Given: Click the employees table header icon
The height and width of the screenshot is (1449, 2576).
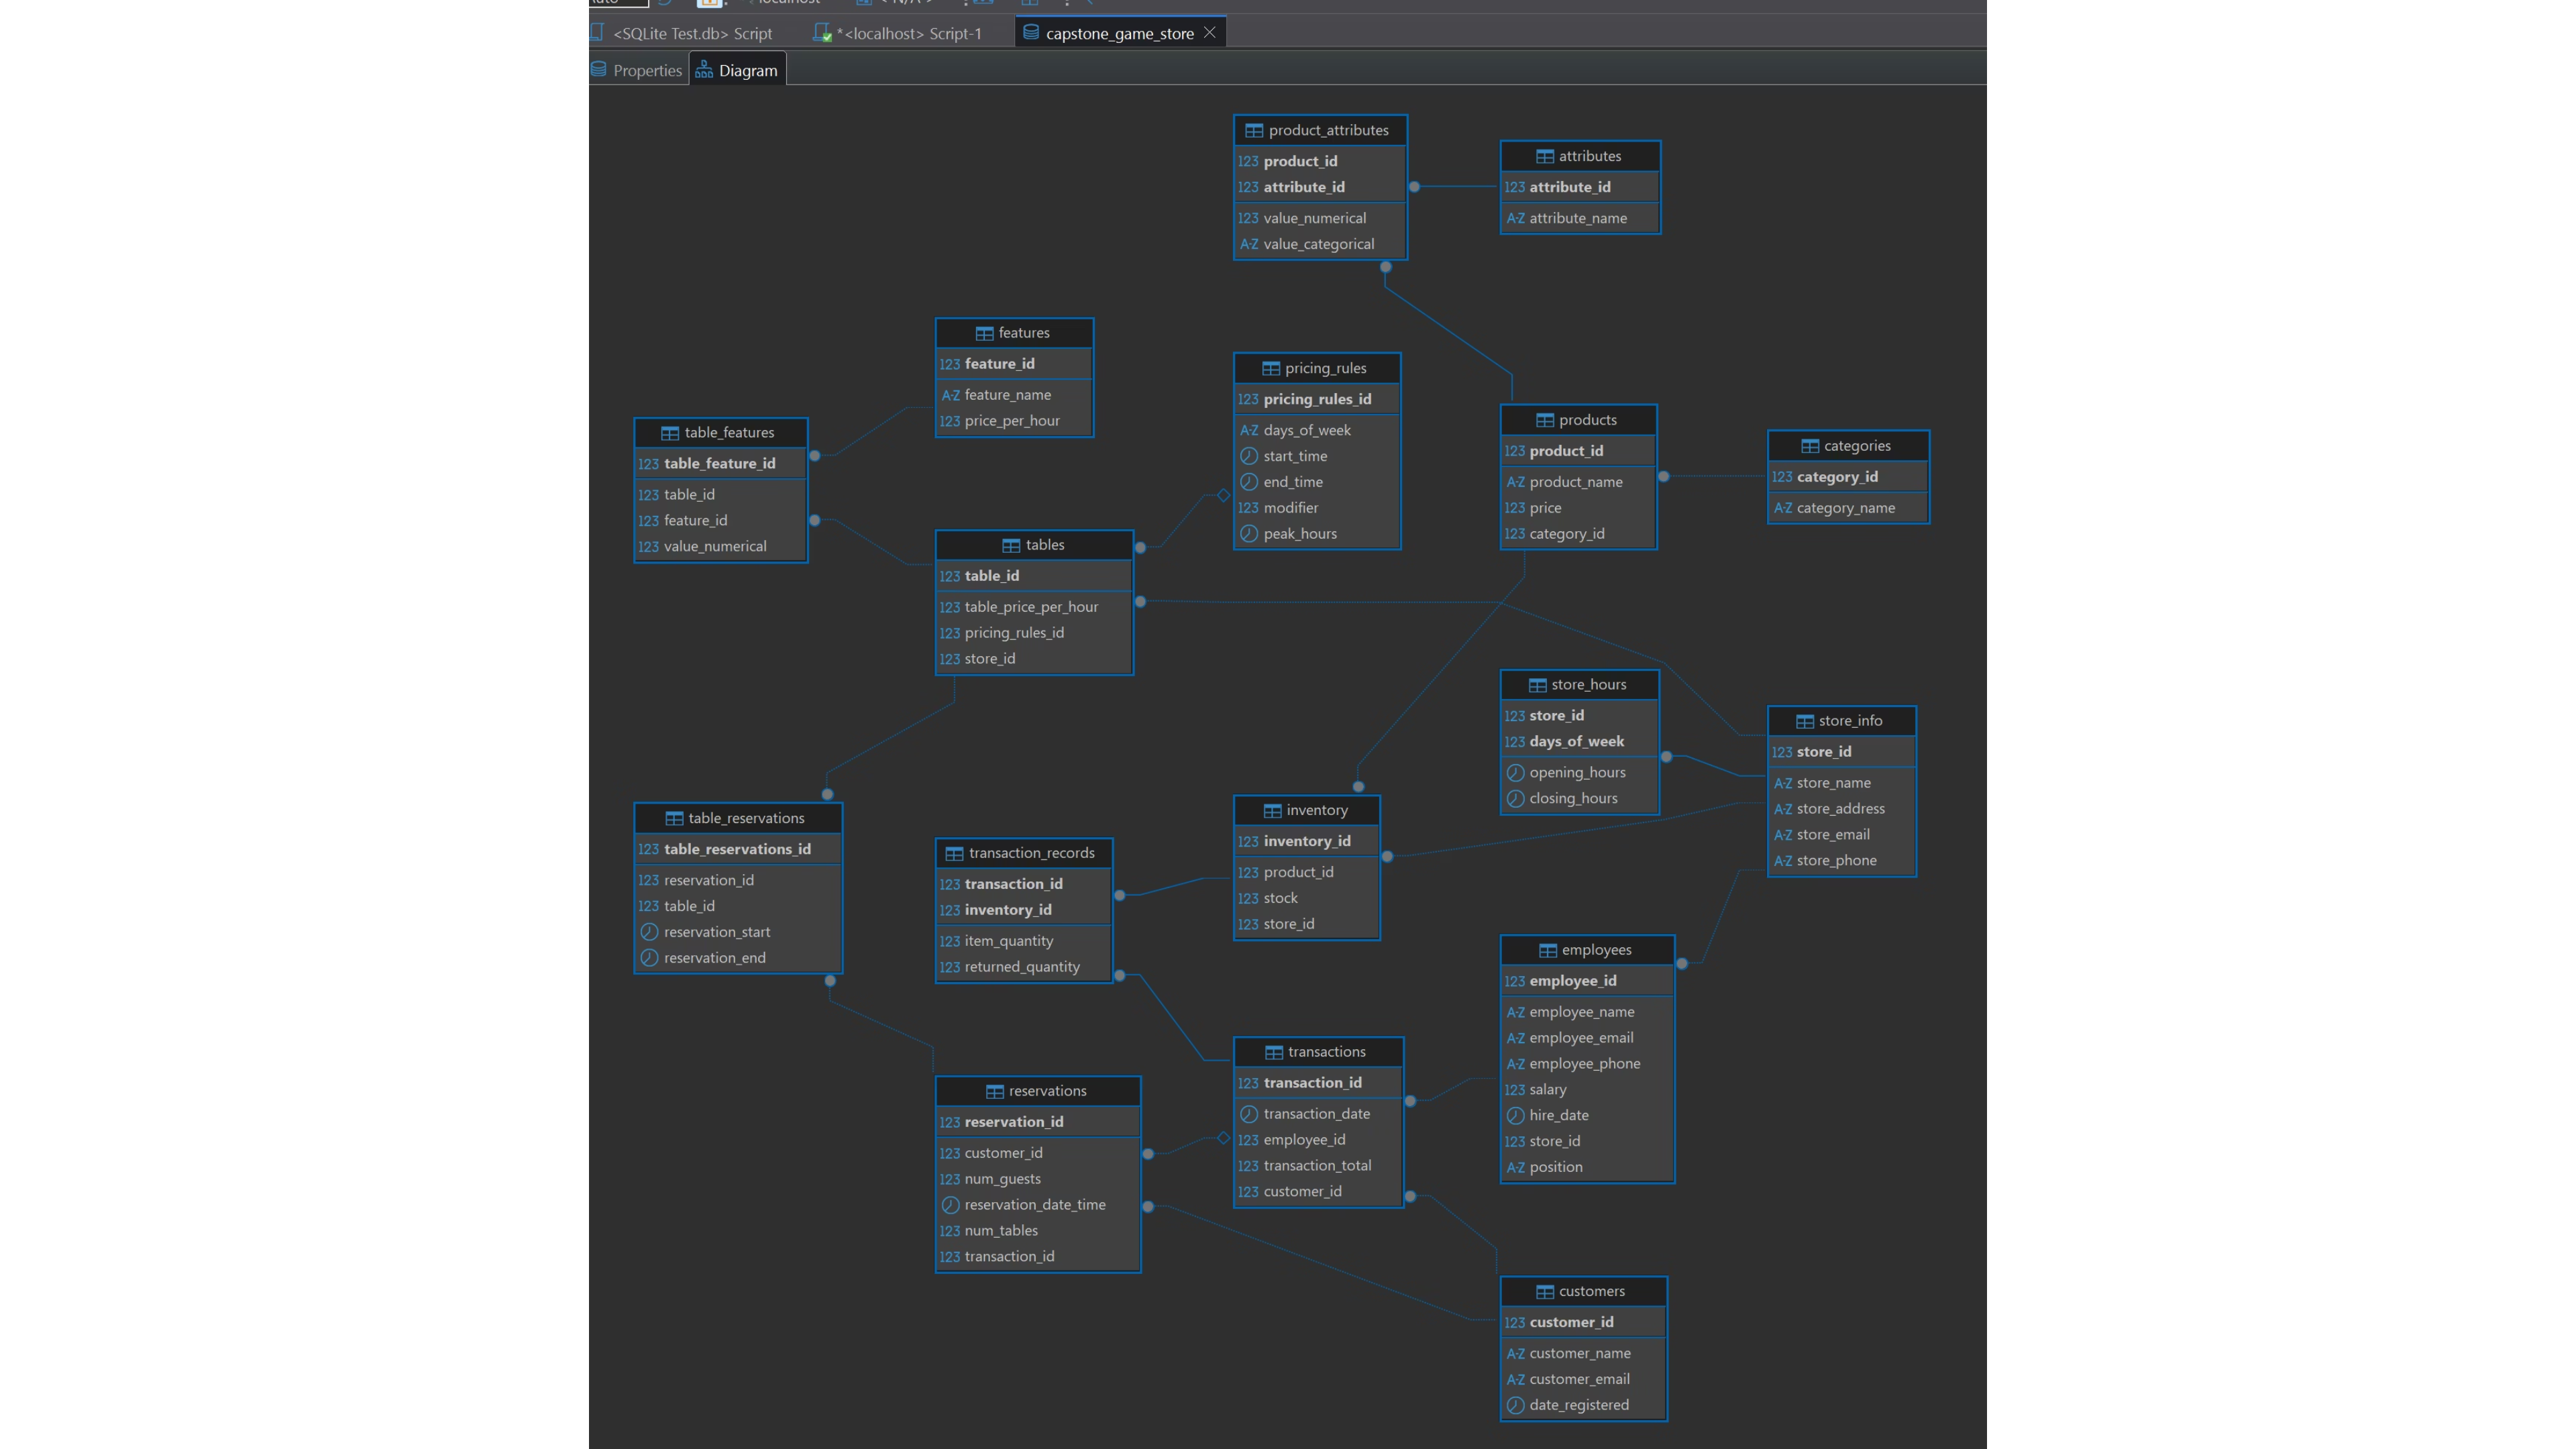Looking at the screenshot, I should pyautogui.click(x=1548, y=950).
